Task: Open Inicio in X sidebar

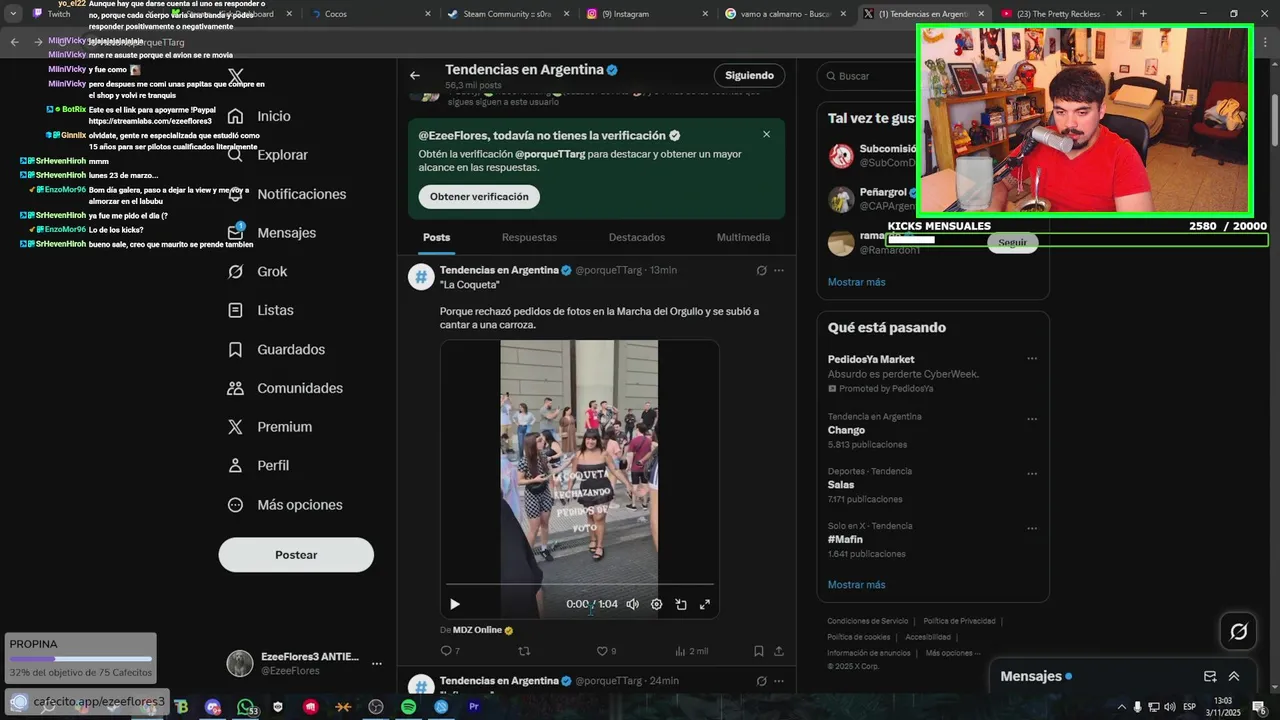Action: point(259,116)
